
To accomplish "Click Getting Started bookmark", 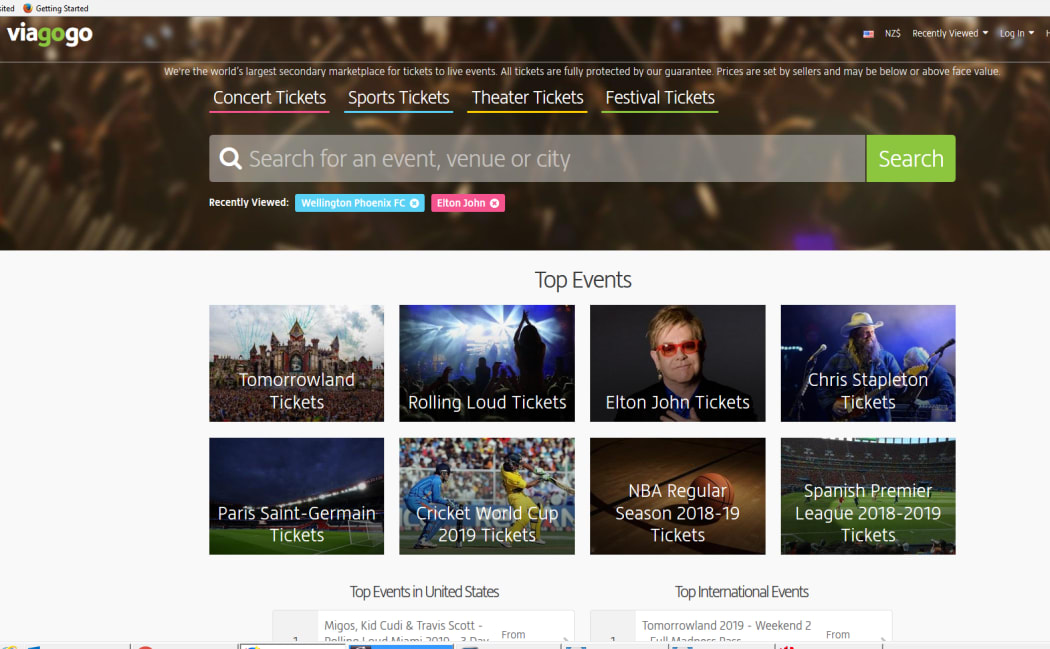I will click(x=62, y=8).
